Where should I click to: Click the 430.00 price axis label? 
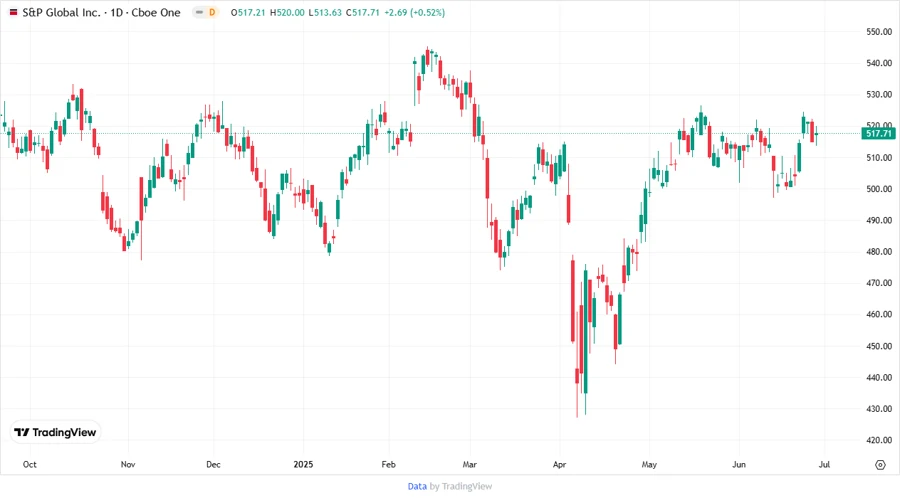[x=878, y=409]
